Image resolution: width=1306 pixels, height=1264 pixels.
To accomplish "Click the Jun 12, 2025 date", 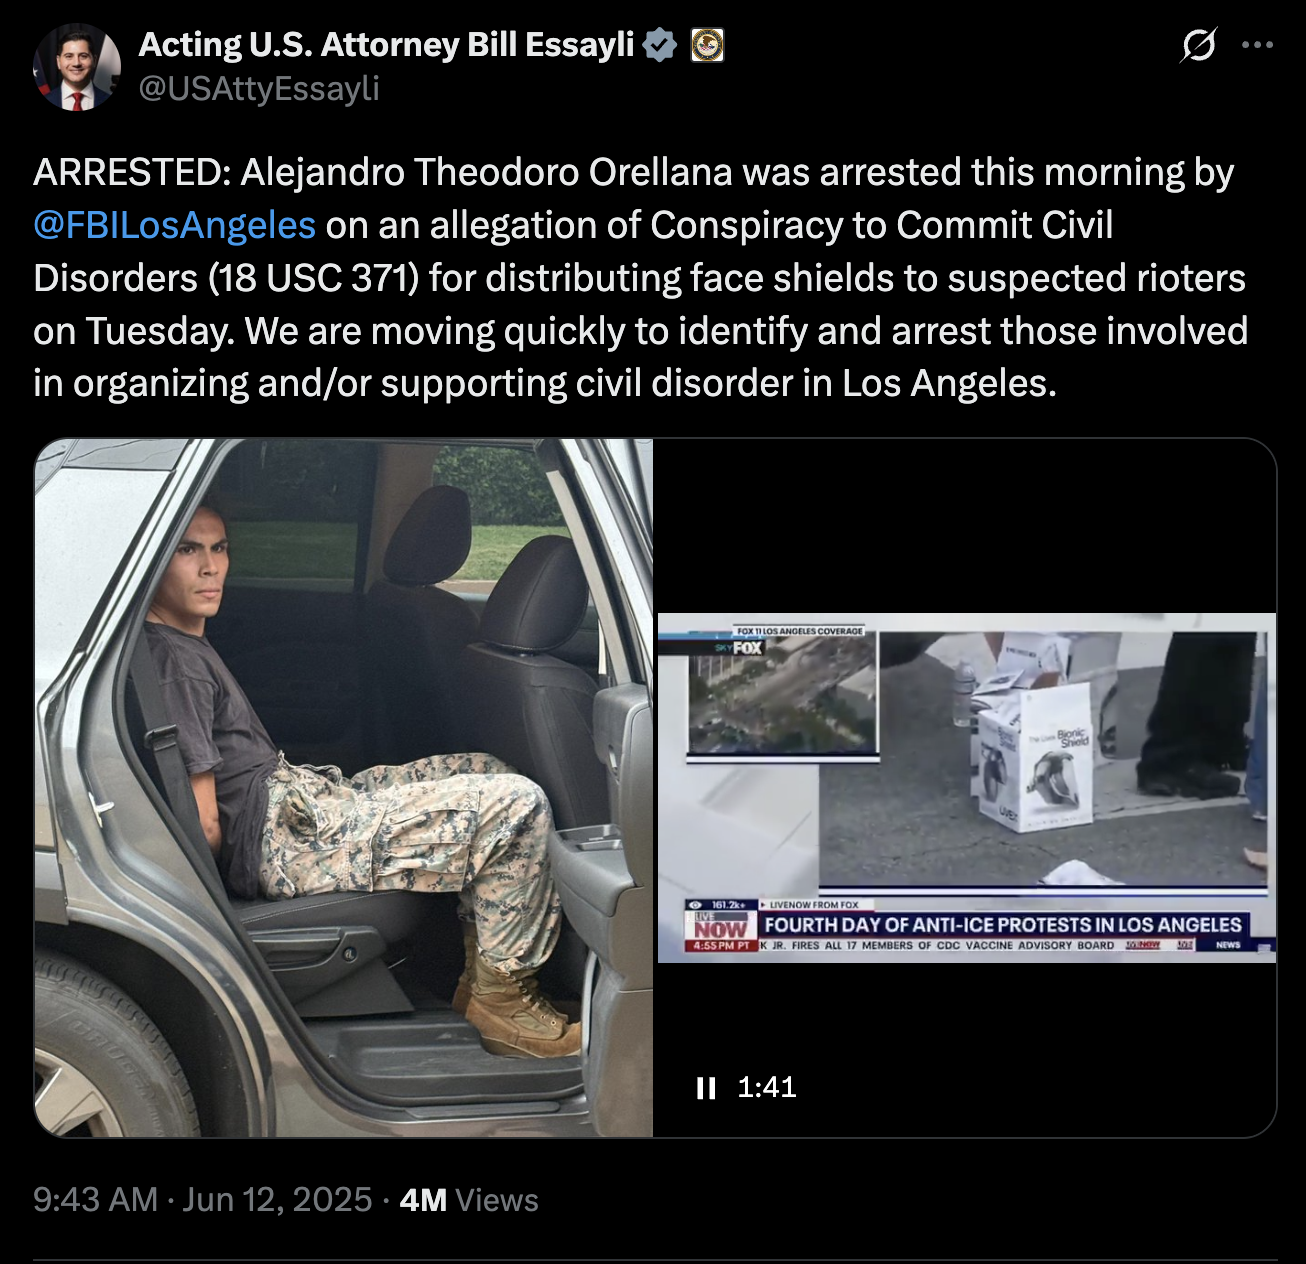I will click(277, 1199).
